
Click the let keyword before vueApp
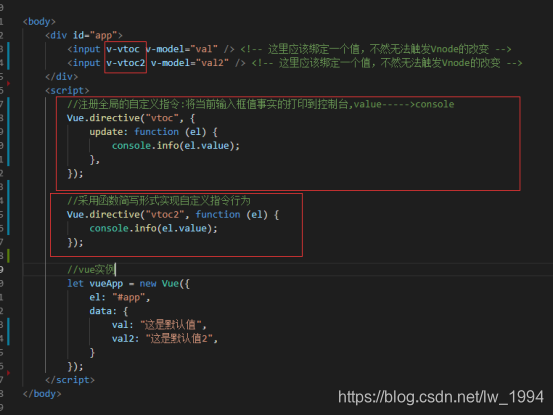[x=75, y=283]
